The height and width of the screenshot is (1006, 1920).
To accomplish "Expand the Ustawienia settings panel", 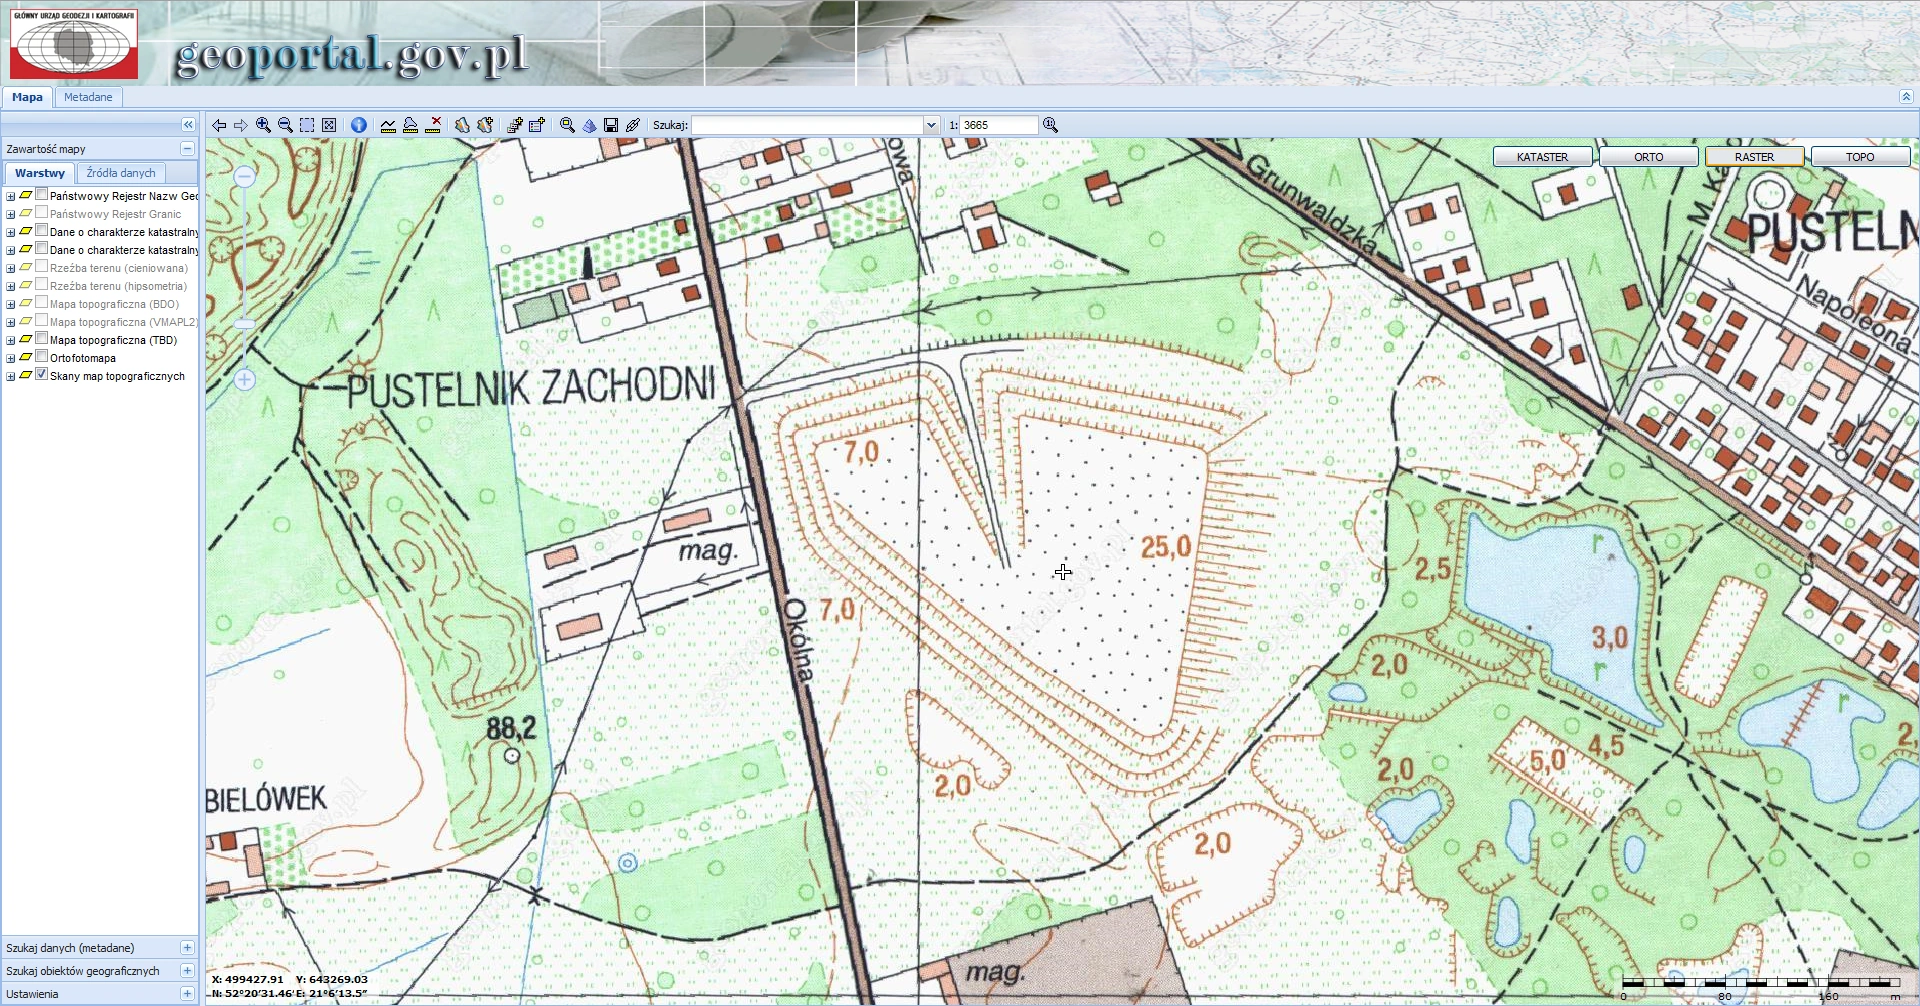I will pos(187,993).
